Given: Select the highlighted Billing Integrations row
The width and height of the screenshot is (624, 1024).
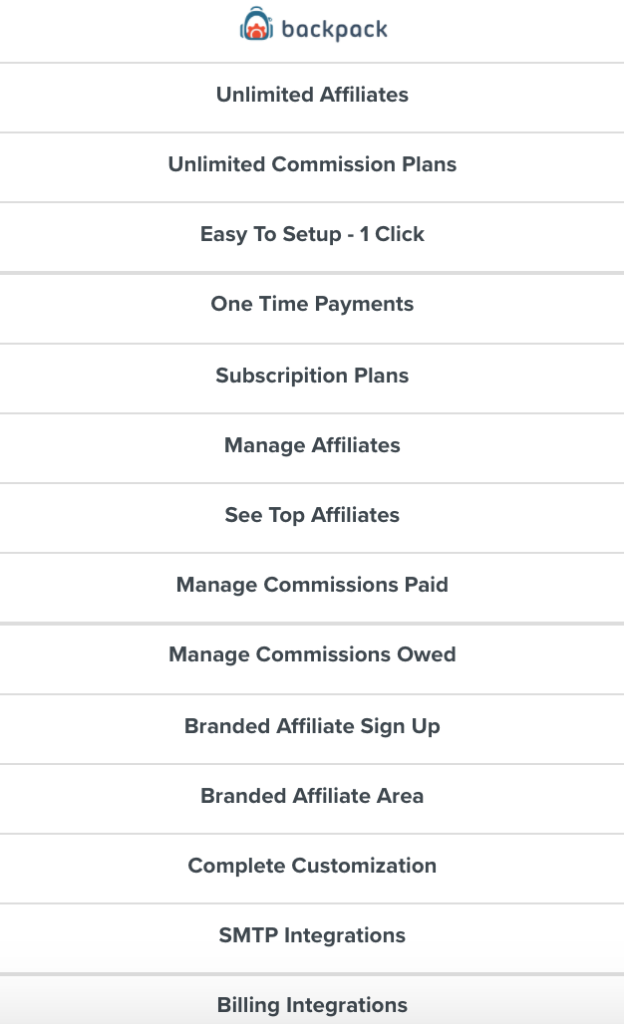Looking at the screenshot, I should [x=312, y=1000].
